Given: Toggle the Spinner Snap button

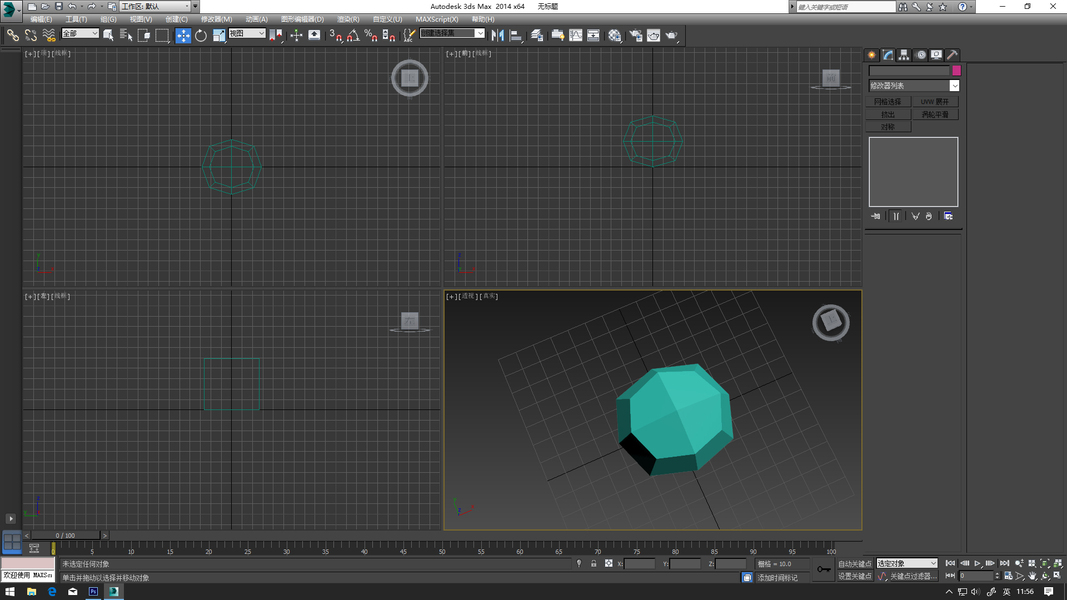Looking at the screenshot, I should pyautogui.click(x=389, y=35).
